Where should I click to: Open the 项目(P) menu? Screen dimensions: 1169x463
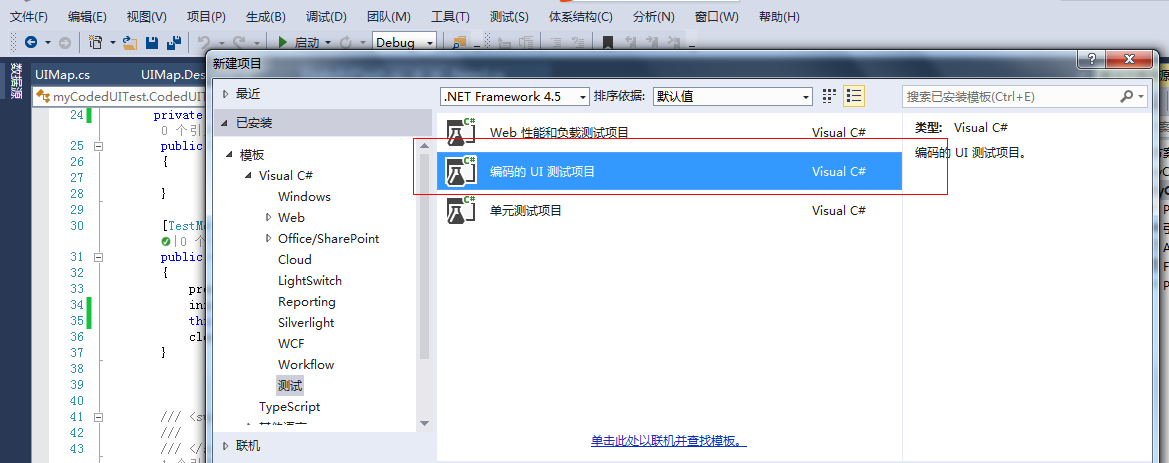(x=207, y=16)
